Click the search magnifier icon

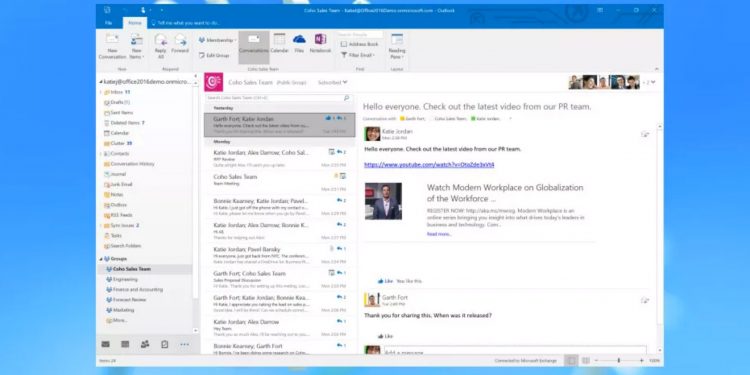click(347, 98)
